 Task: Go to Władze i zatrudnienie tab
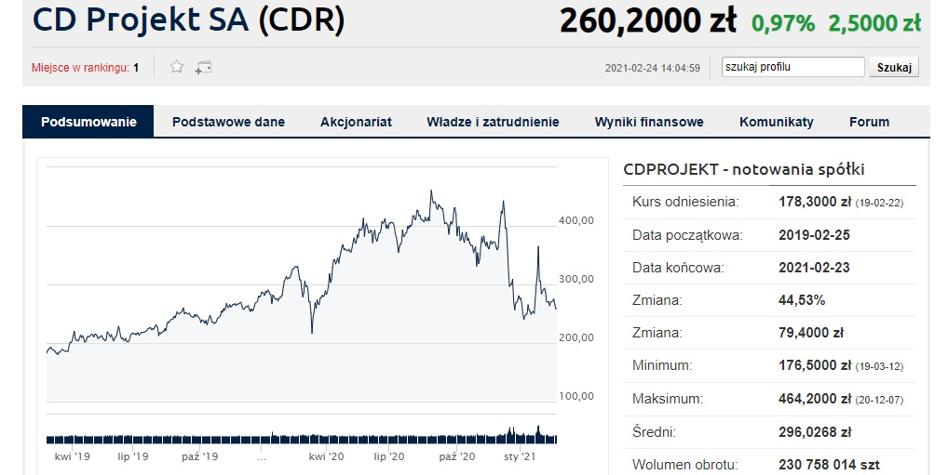(x=493, y=121)
